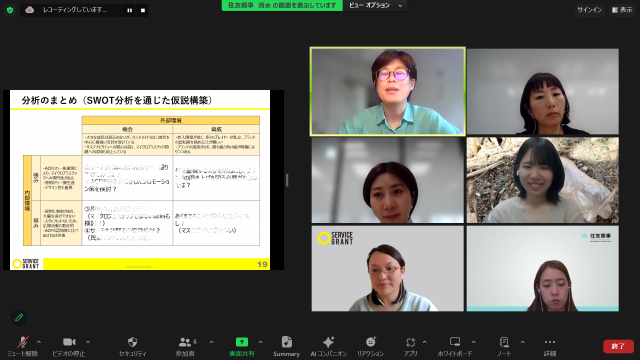Click the green Share Screen icon
Screen dimensions: 640x360
pyautogui.click(x=242, y=342)
